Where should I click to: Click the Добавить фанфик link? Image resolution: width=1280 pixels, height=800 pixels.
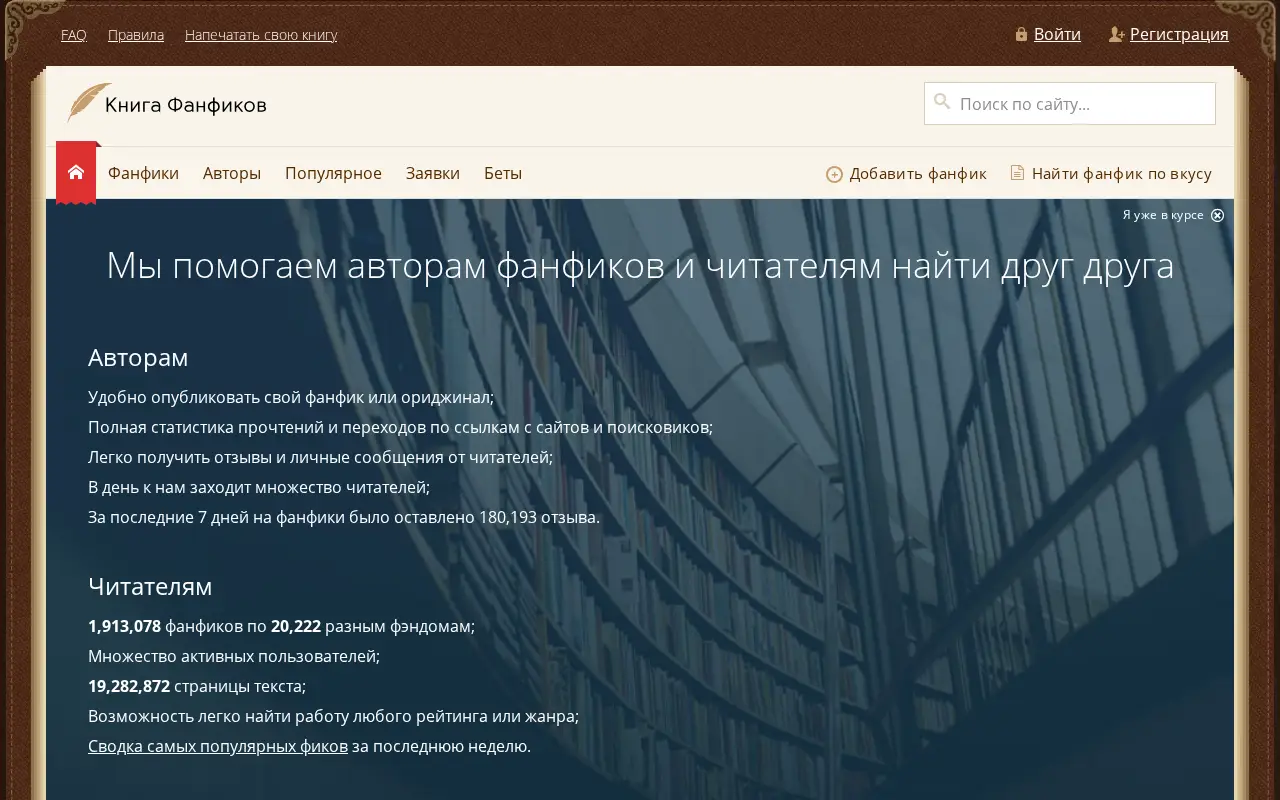(918, 174)
